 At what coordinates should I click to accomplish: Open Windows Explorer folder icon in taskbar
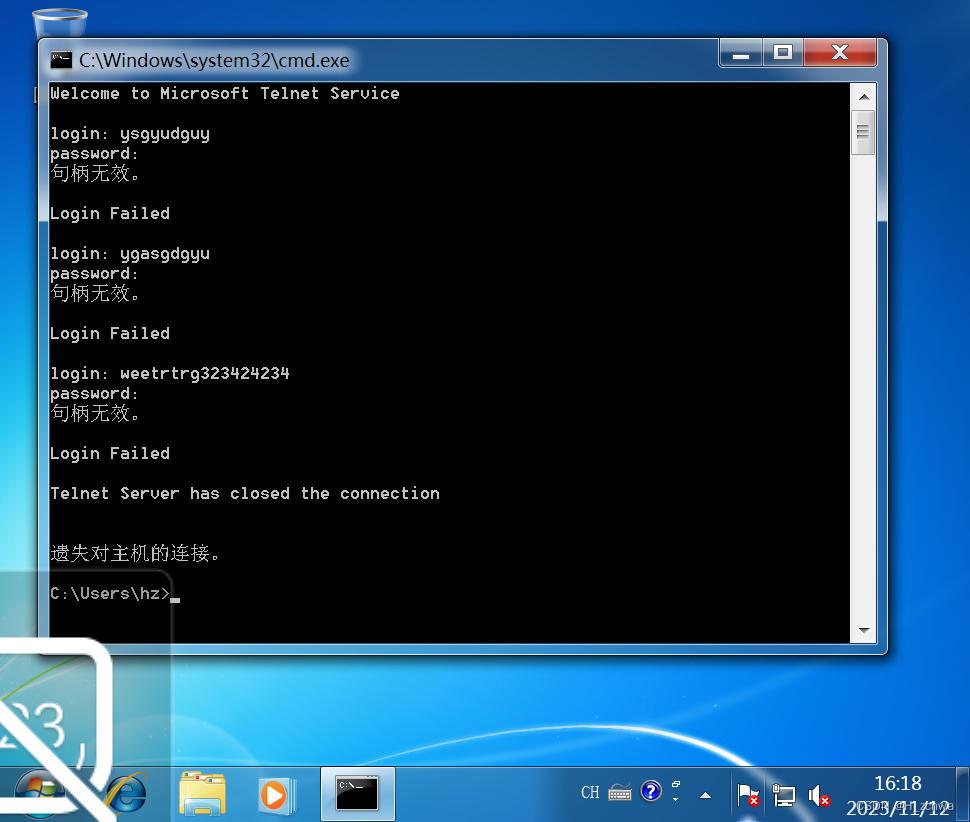coord(202,794)
